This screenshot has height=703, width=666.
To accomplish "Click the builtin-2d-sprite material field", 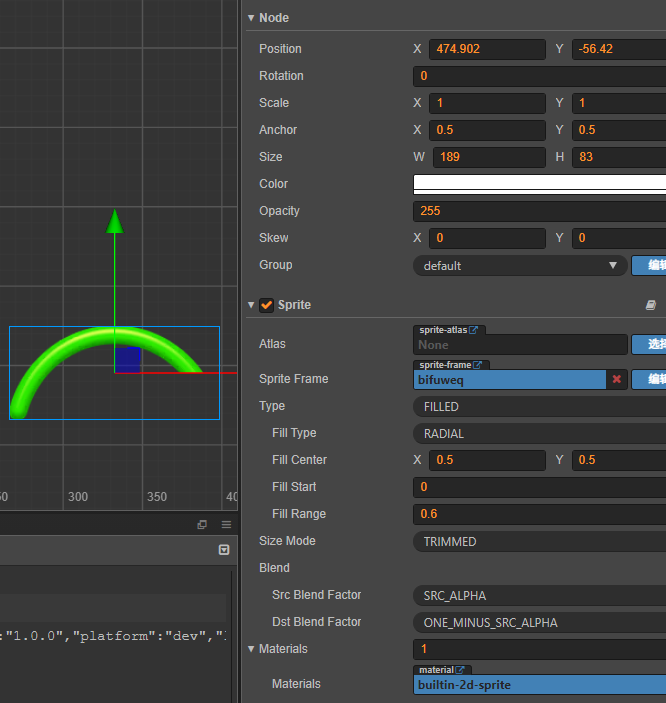I will tap(540, 685).
